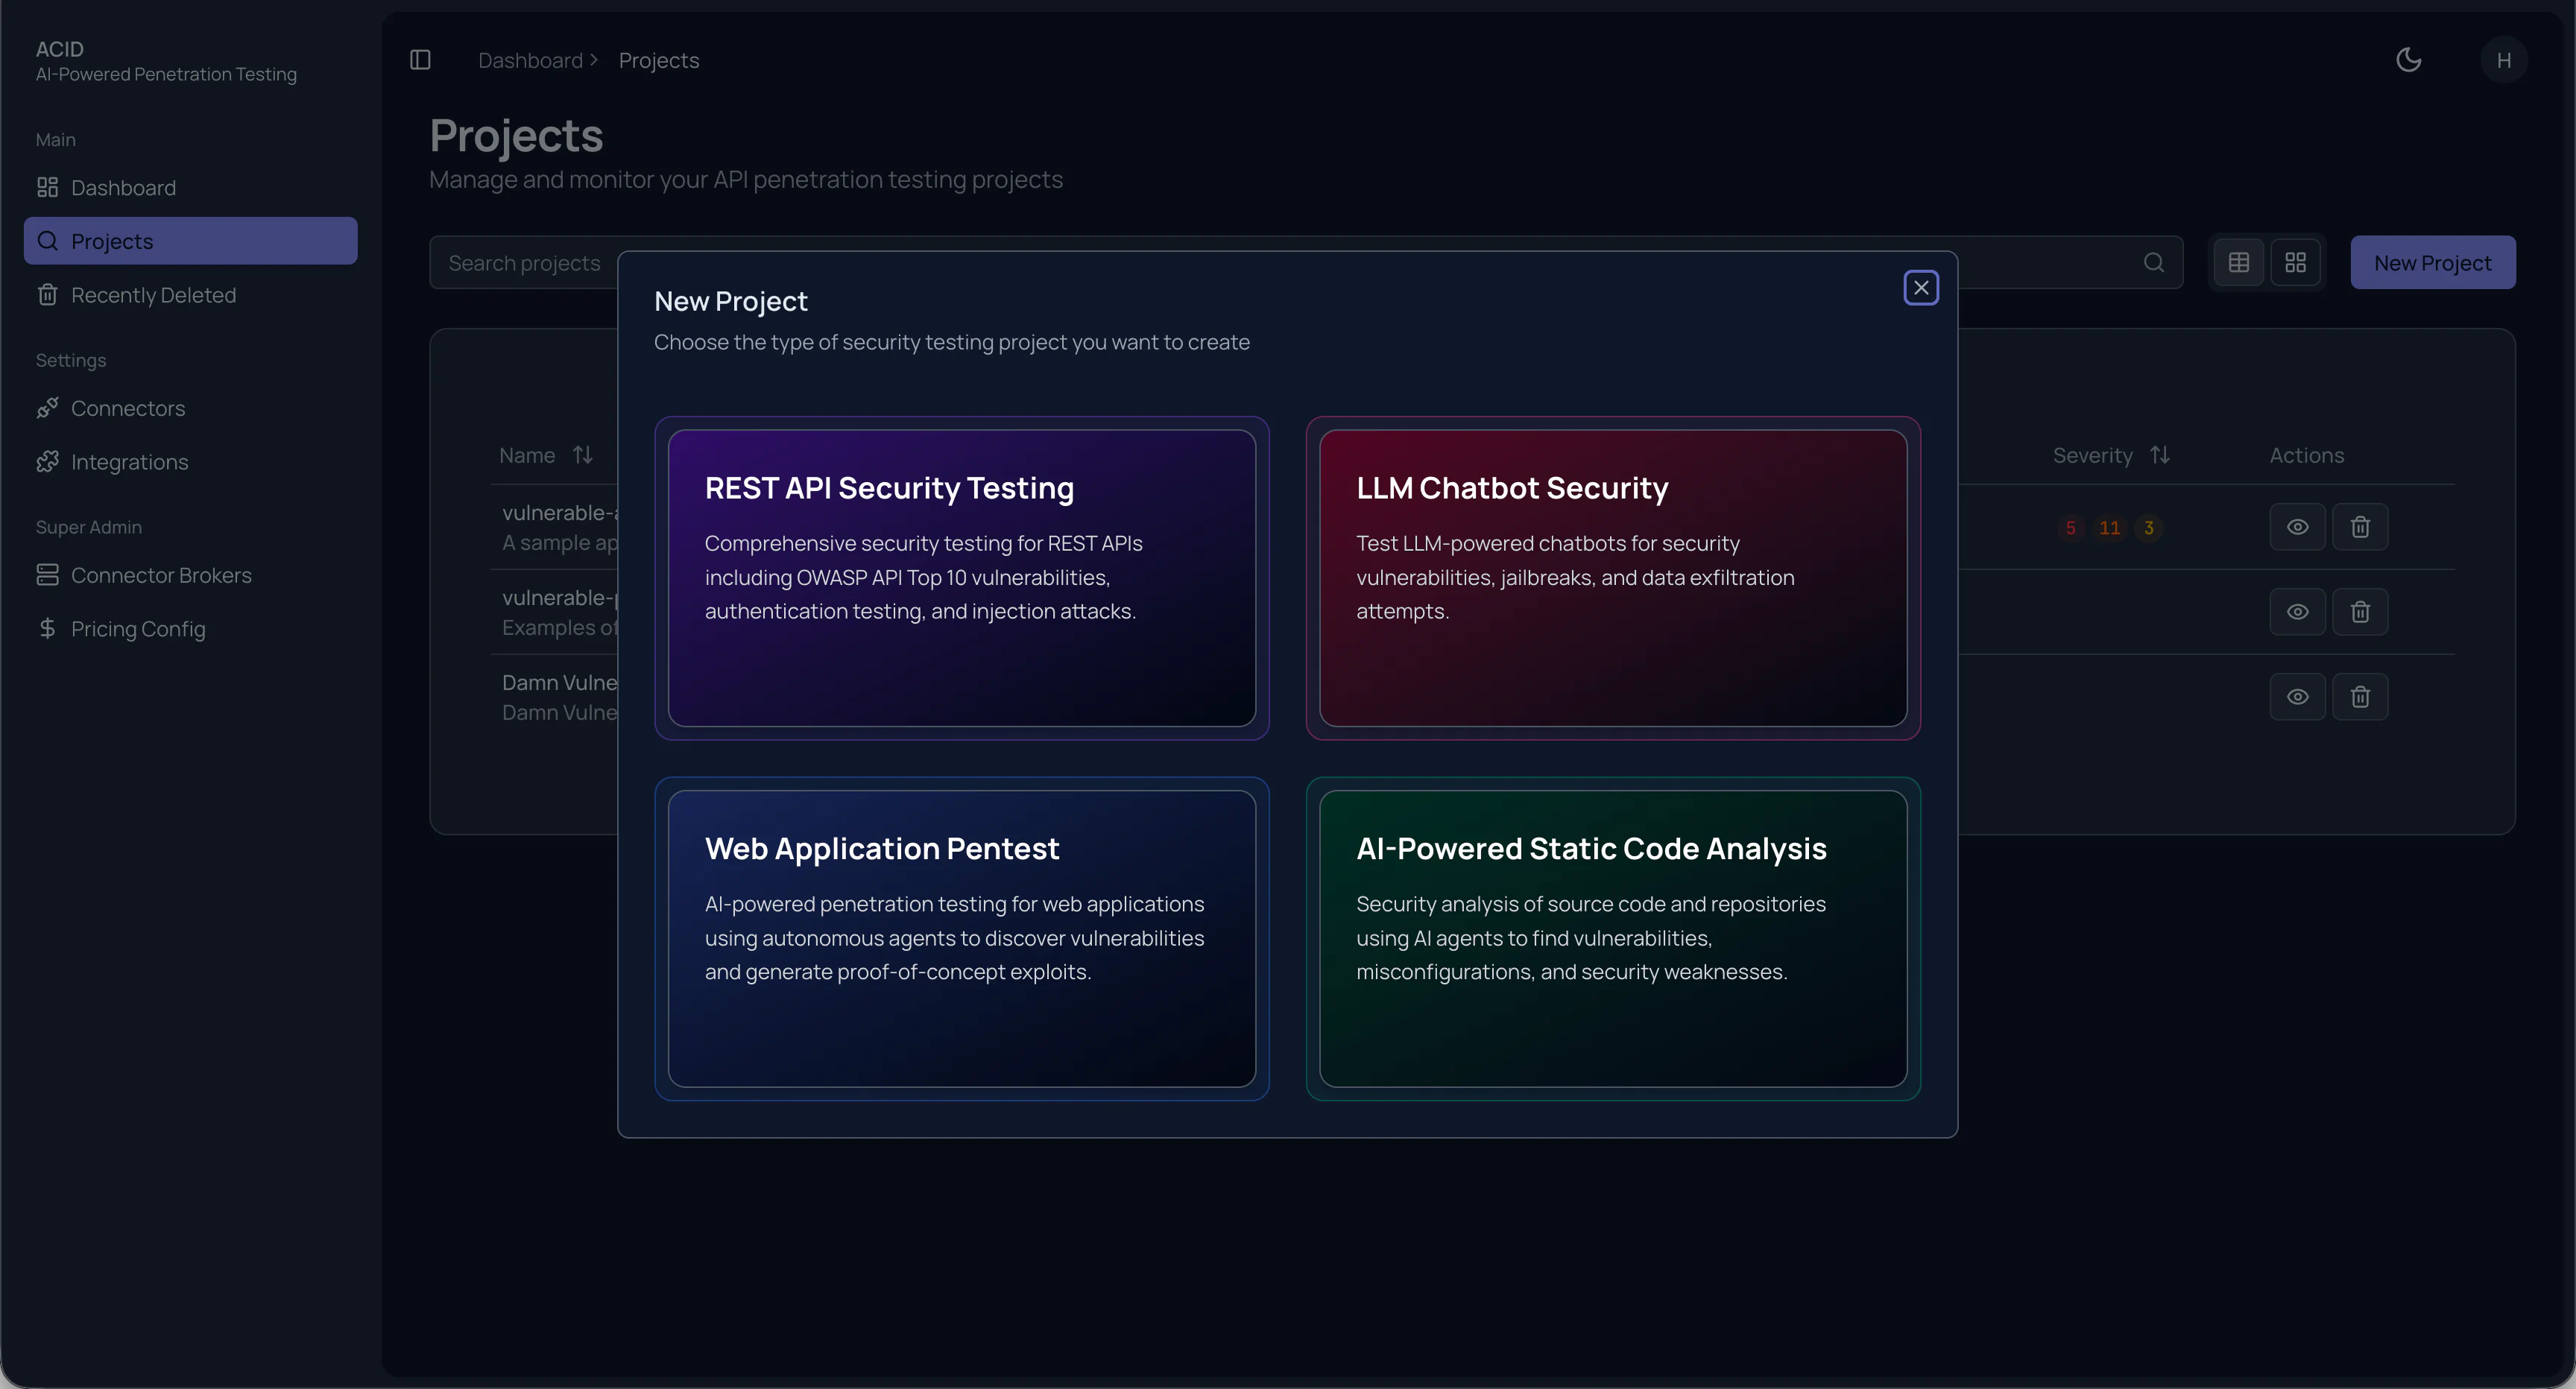Switch the dark mode moon icon

pos(2409,60)
